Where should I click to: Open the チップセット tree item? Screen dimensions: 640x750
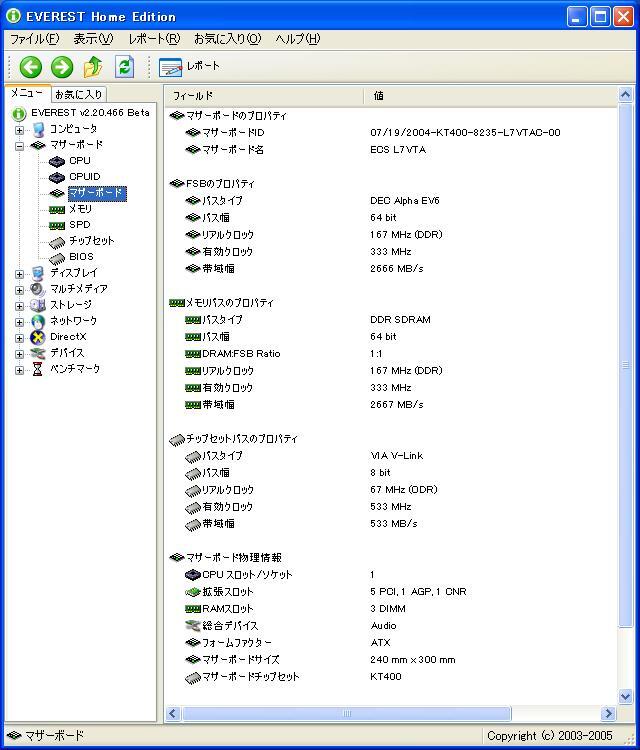91,241
